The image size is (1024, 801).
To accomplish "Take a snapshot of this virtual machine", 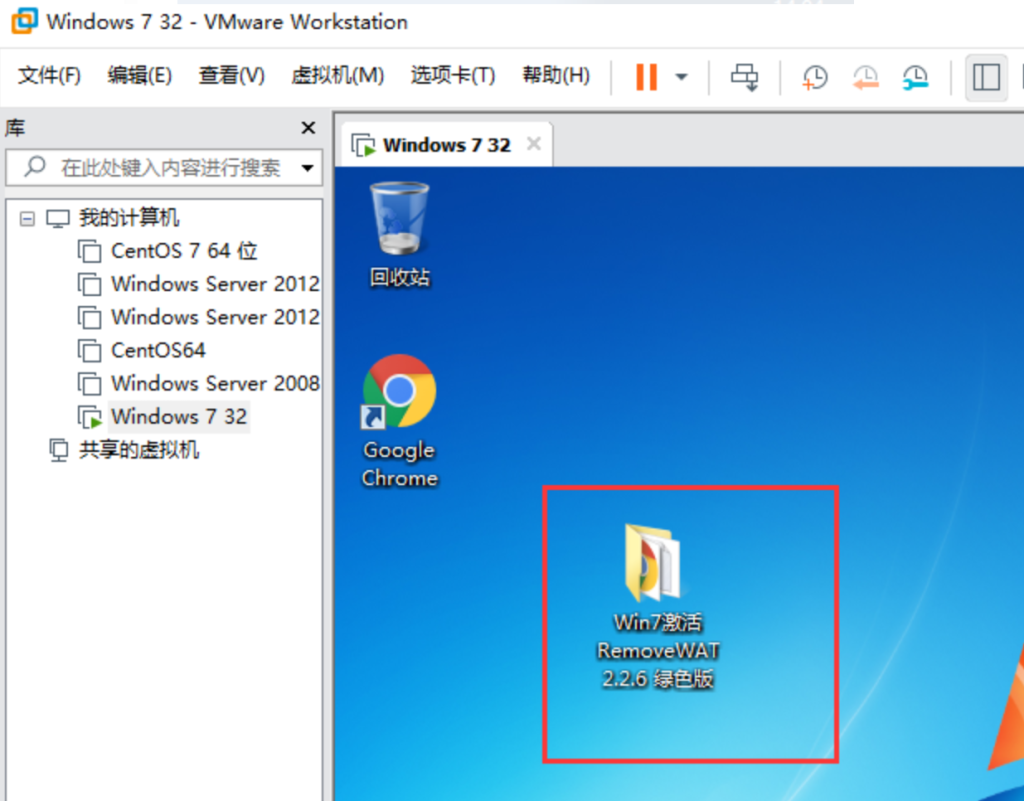I will 814,78.
